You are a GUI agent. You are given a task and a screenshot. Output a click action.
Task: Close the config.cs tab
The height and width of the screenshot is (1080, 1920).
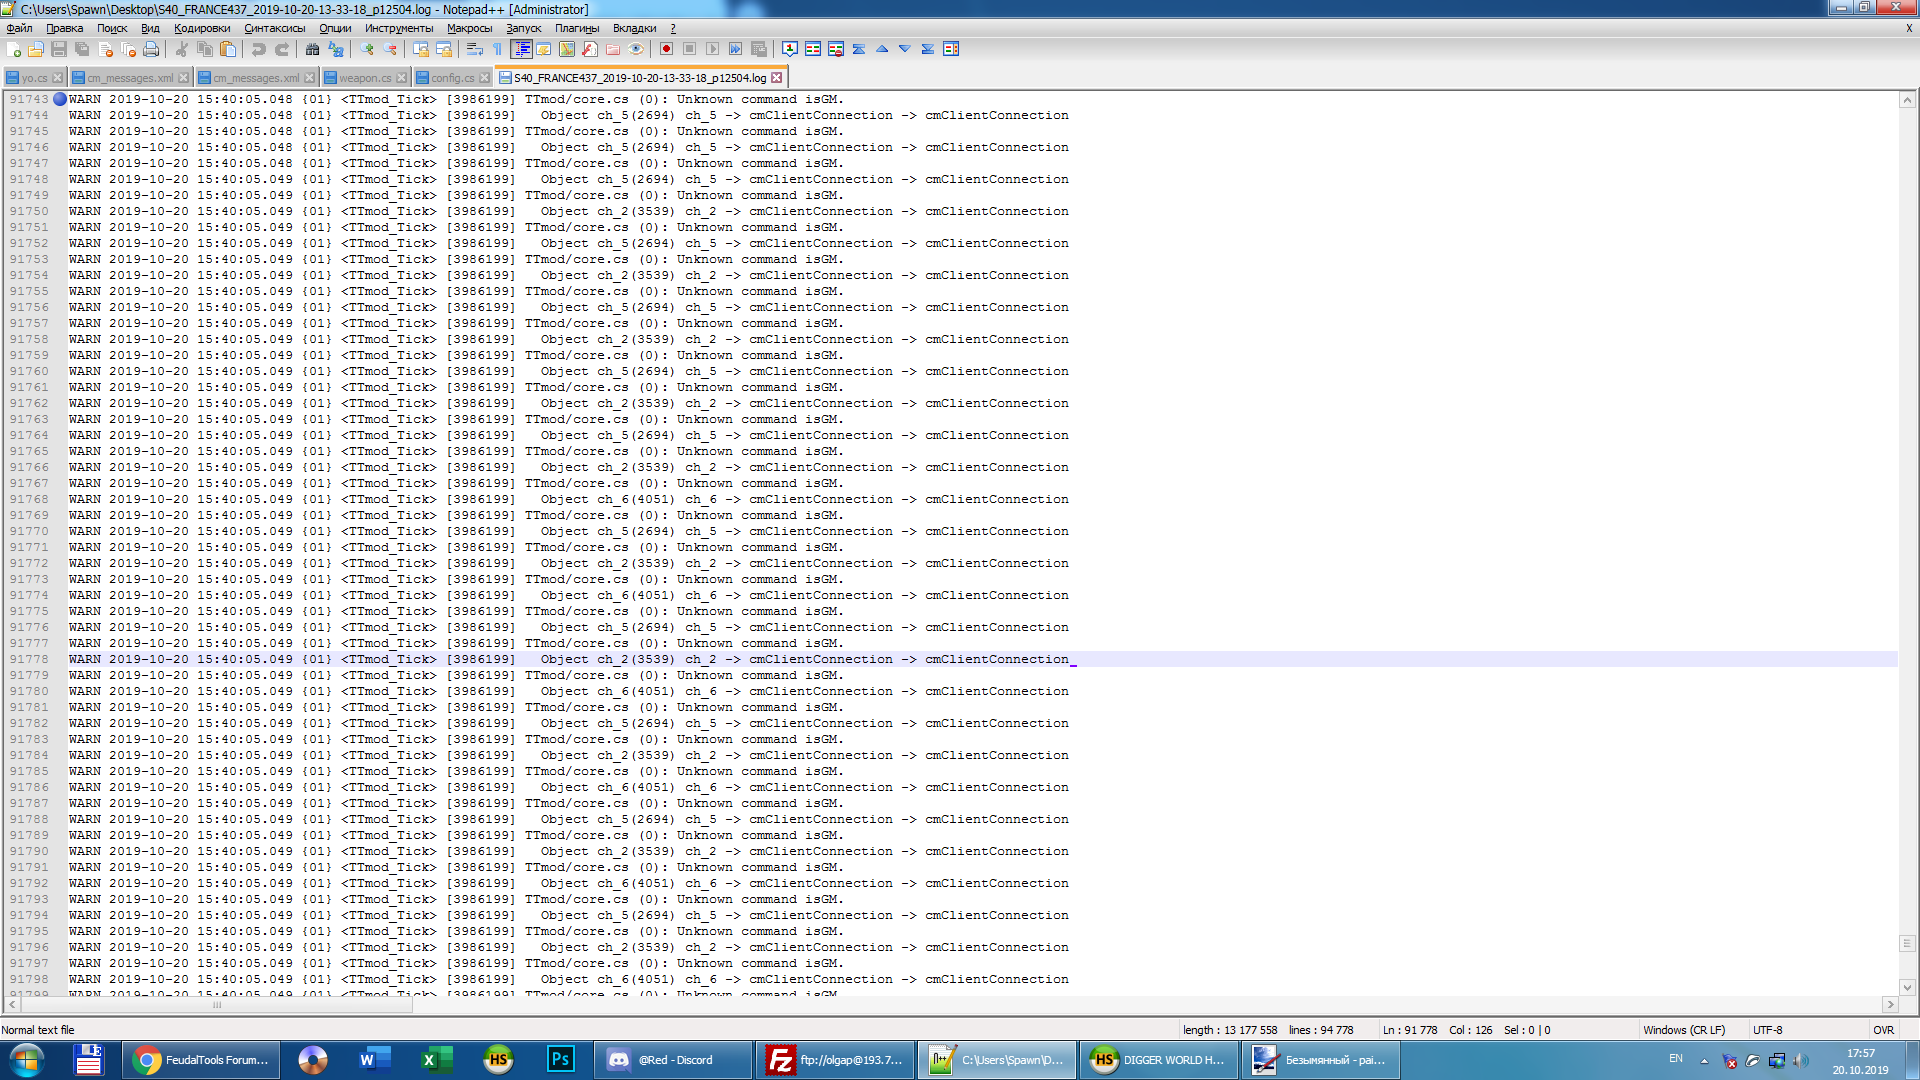coord(485,78)
